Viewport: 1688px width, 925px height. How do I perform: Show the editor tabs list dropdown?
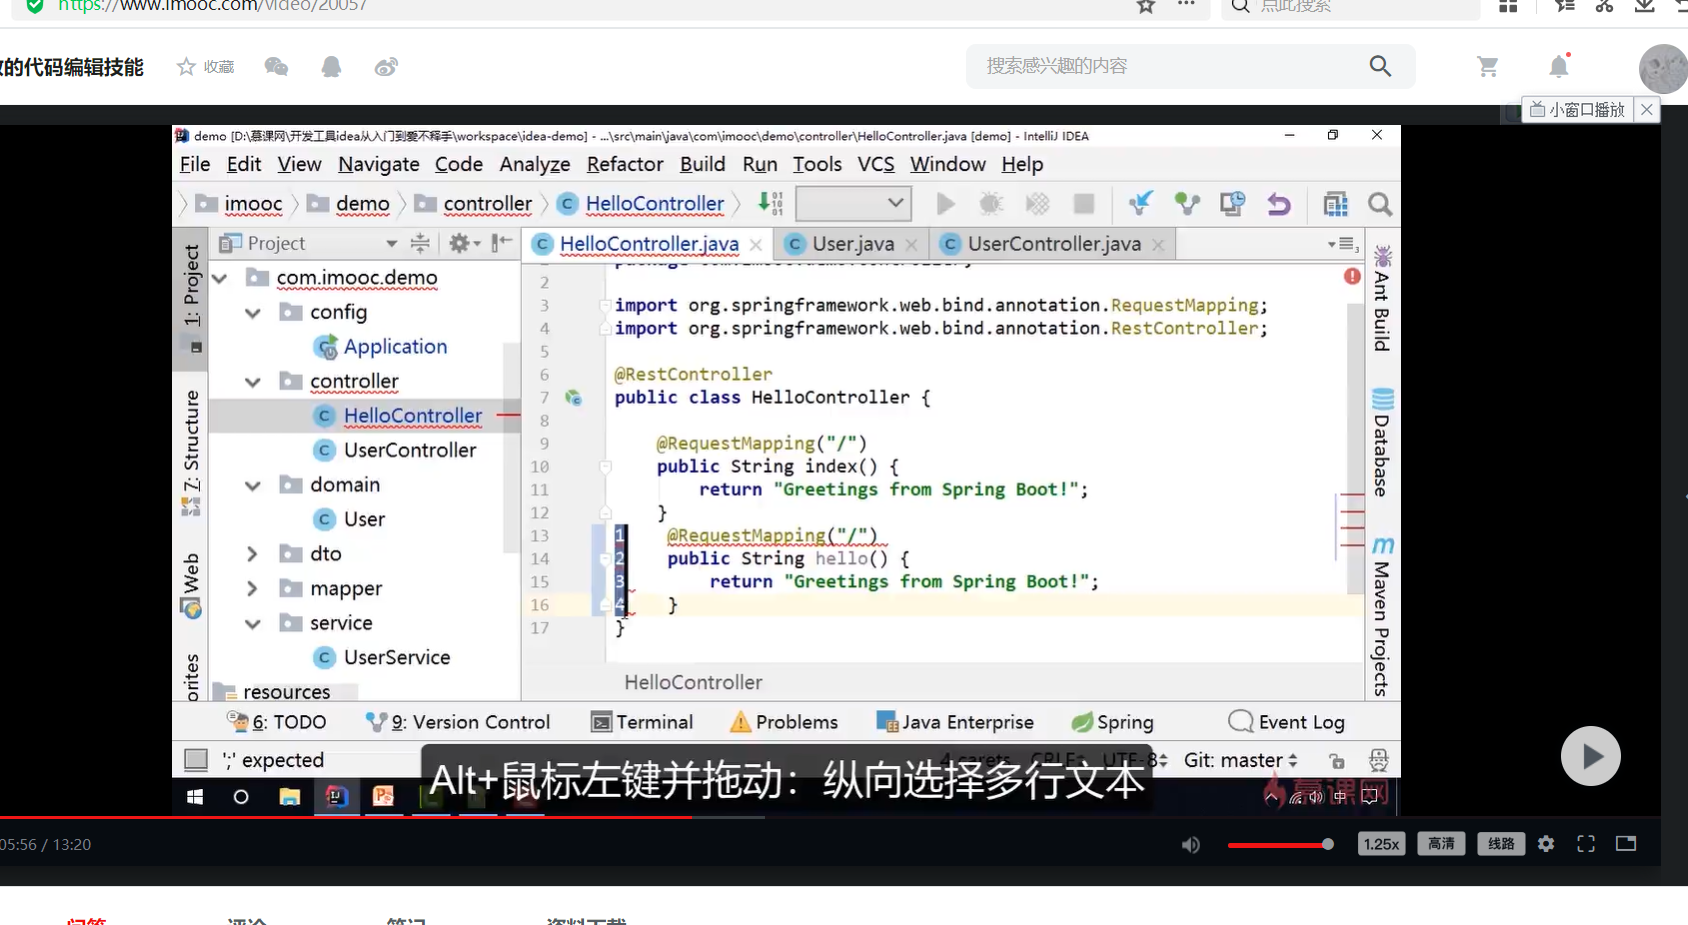pos(1341,244)
